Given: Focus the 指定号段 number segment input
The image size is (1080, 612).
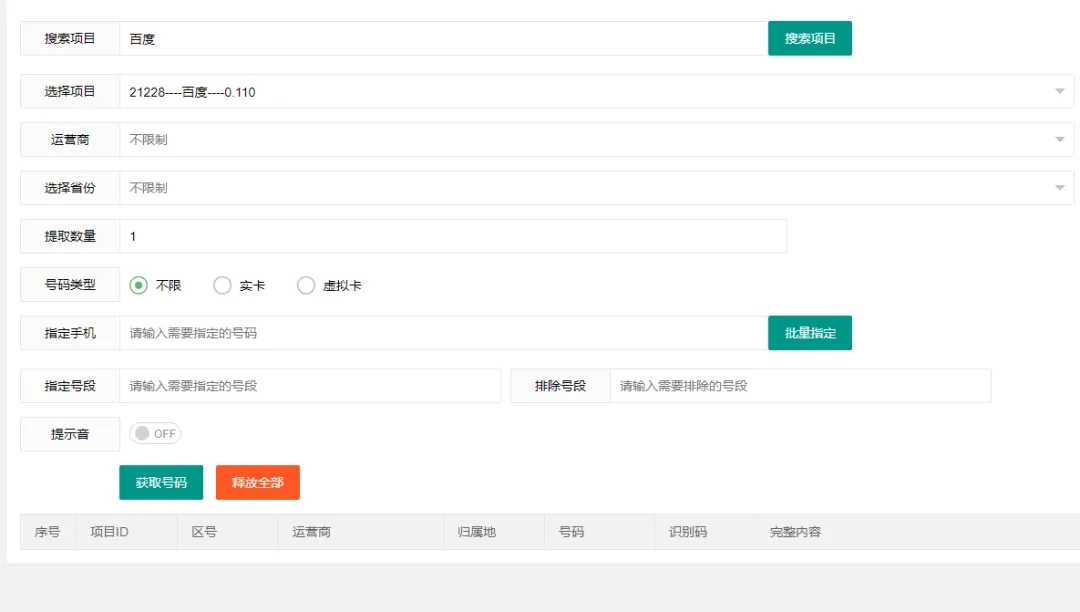Looking at the screenshot, I should [x=309, y=386].
